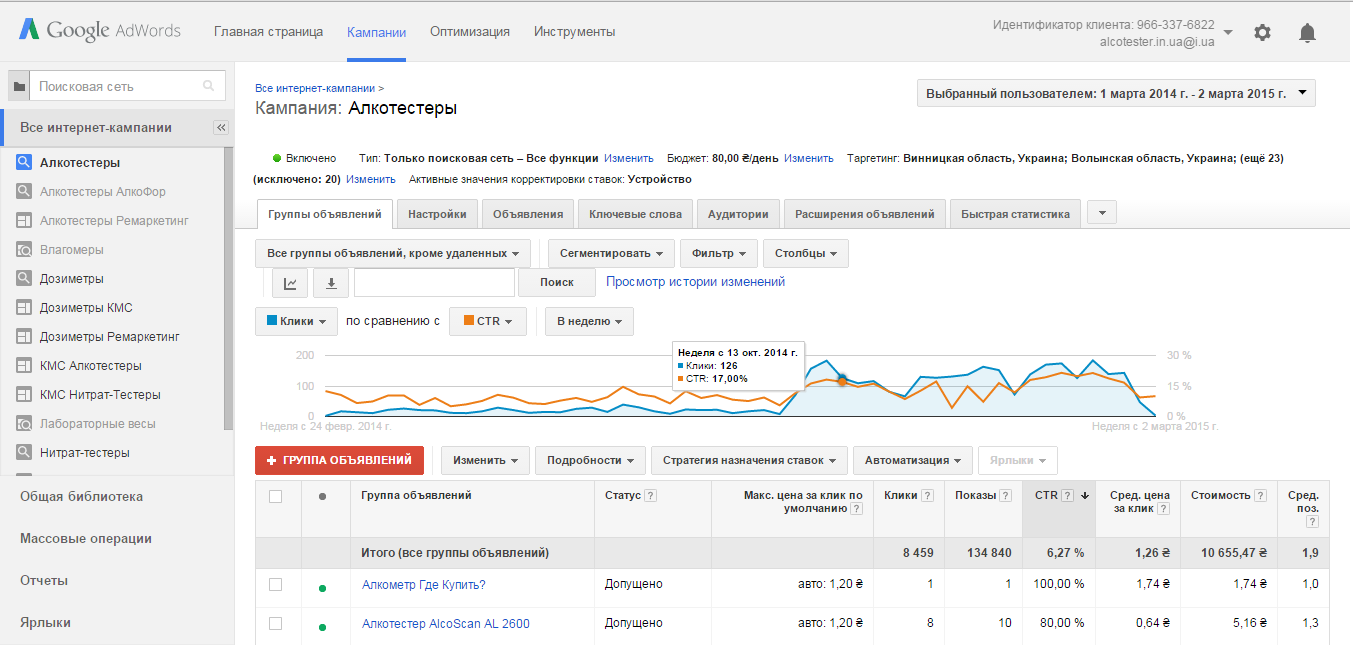Click the status dot column header

(322, 496)
